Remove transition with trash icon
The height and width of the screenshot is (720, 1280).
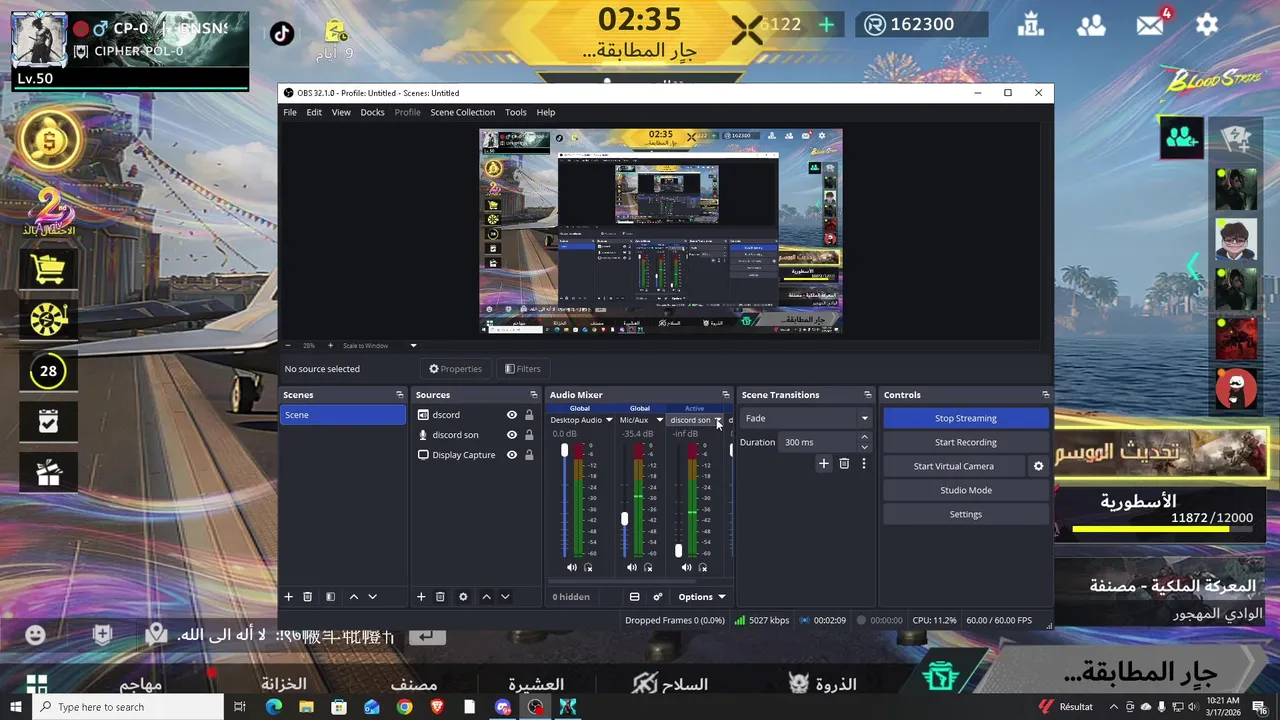[844, 463]
